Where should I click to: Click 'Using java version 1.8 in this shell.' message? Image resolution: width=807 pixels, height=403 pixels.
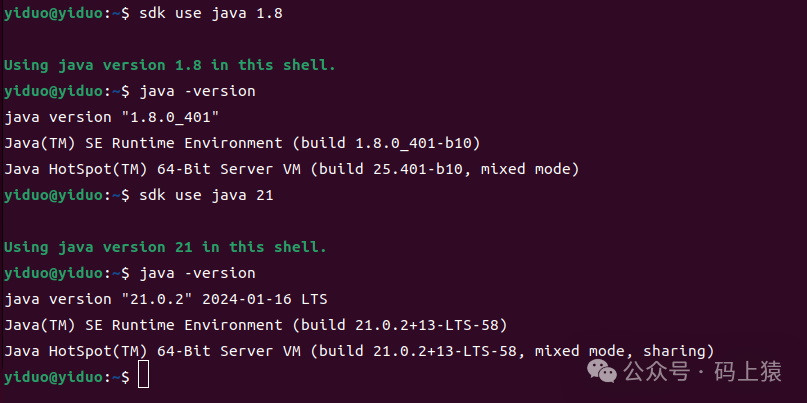[170, 65]
